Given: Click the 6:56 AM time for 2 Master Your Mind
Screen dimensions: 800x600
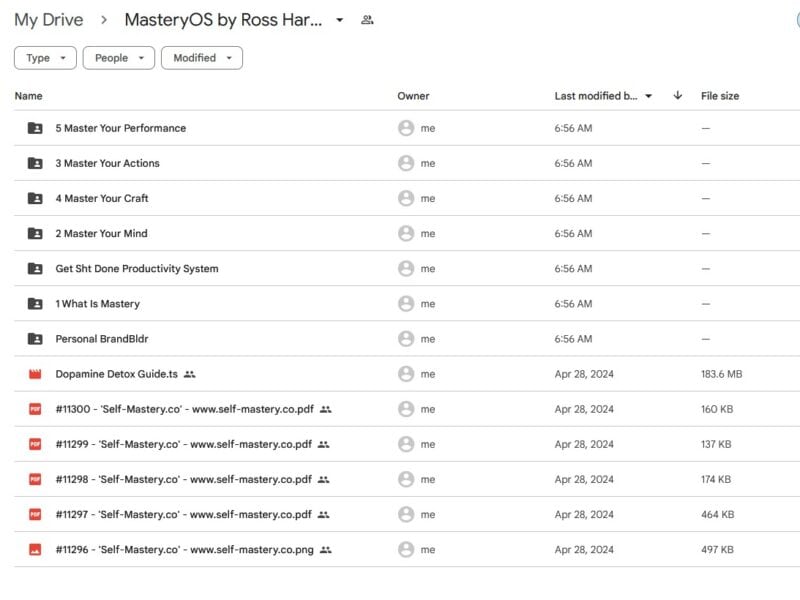Looking at the screenshot, I should tap(573, 234).
